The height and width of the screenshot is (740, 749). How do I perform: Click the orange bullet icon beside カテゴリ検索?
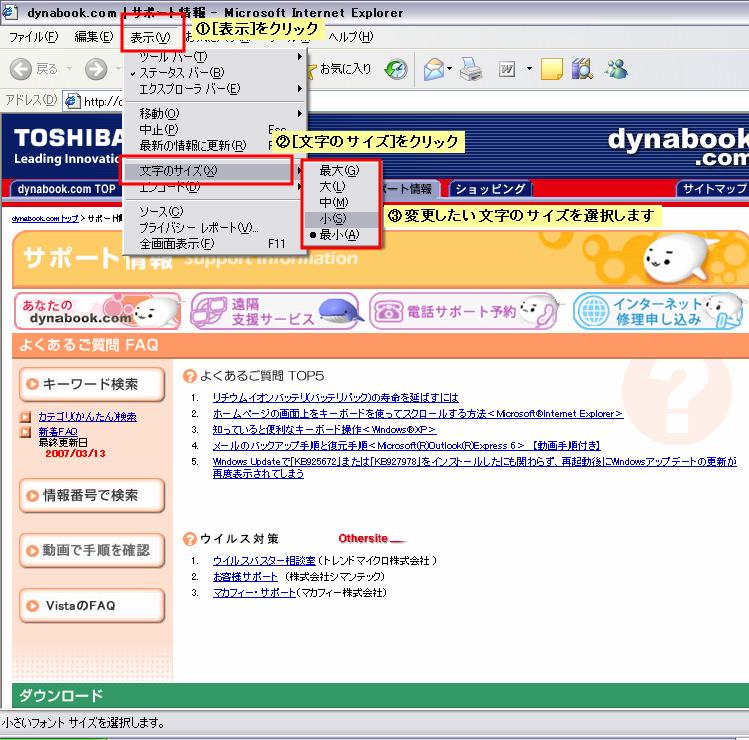[25, 417]
